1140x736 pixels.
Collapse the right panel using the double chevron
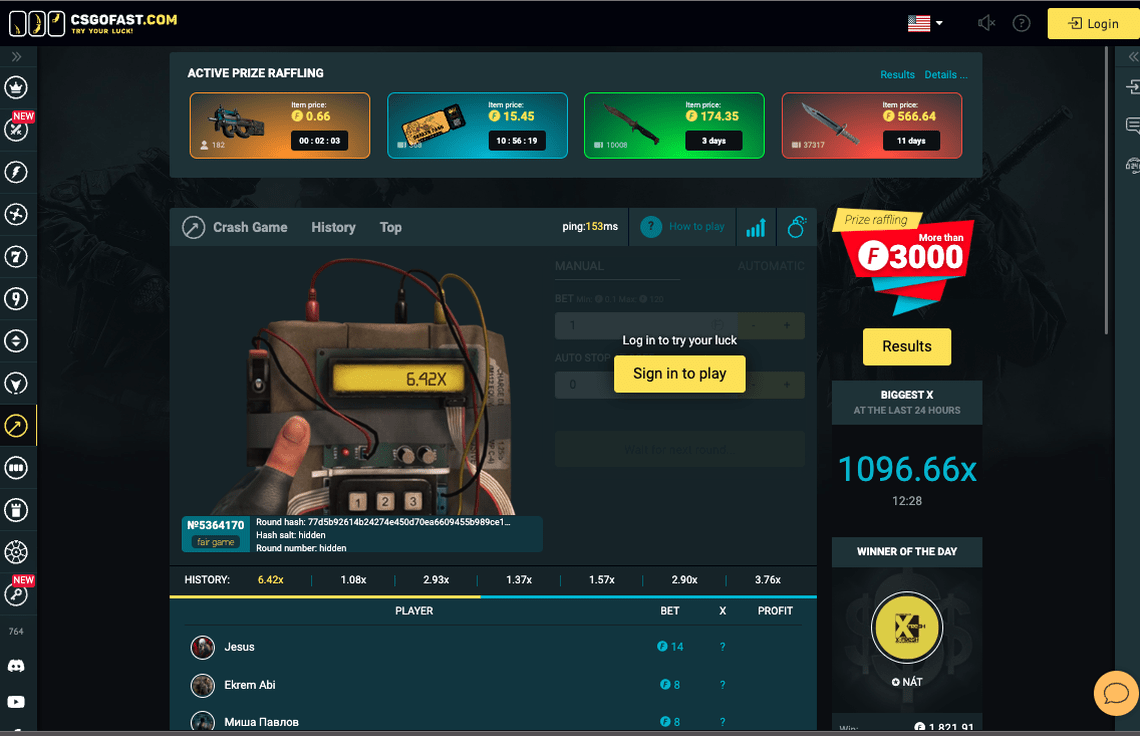tap(1131, 57)
